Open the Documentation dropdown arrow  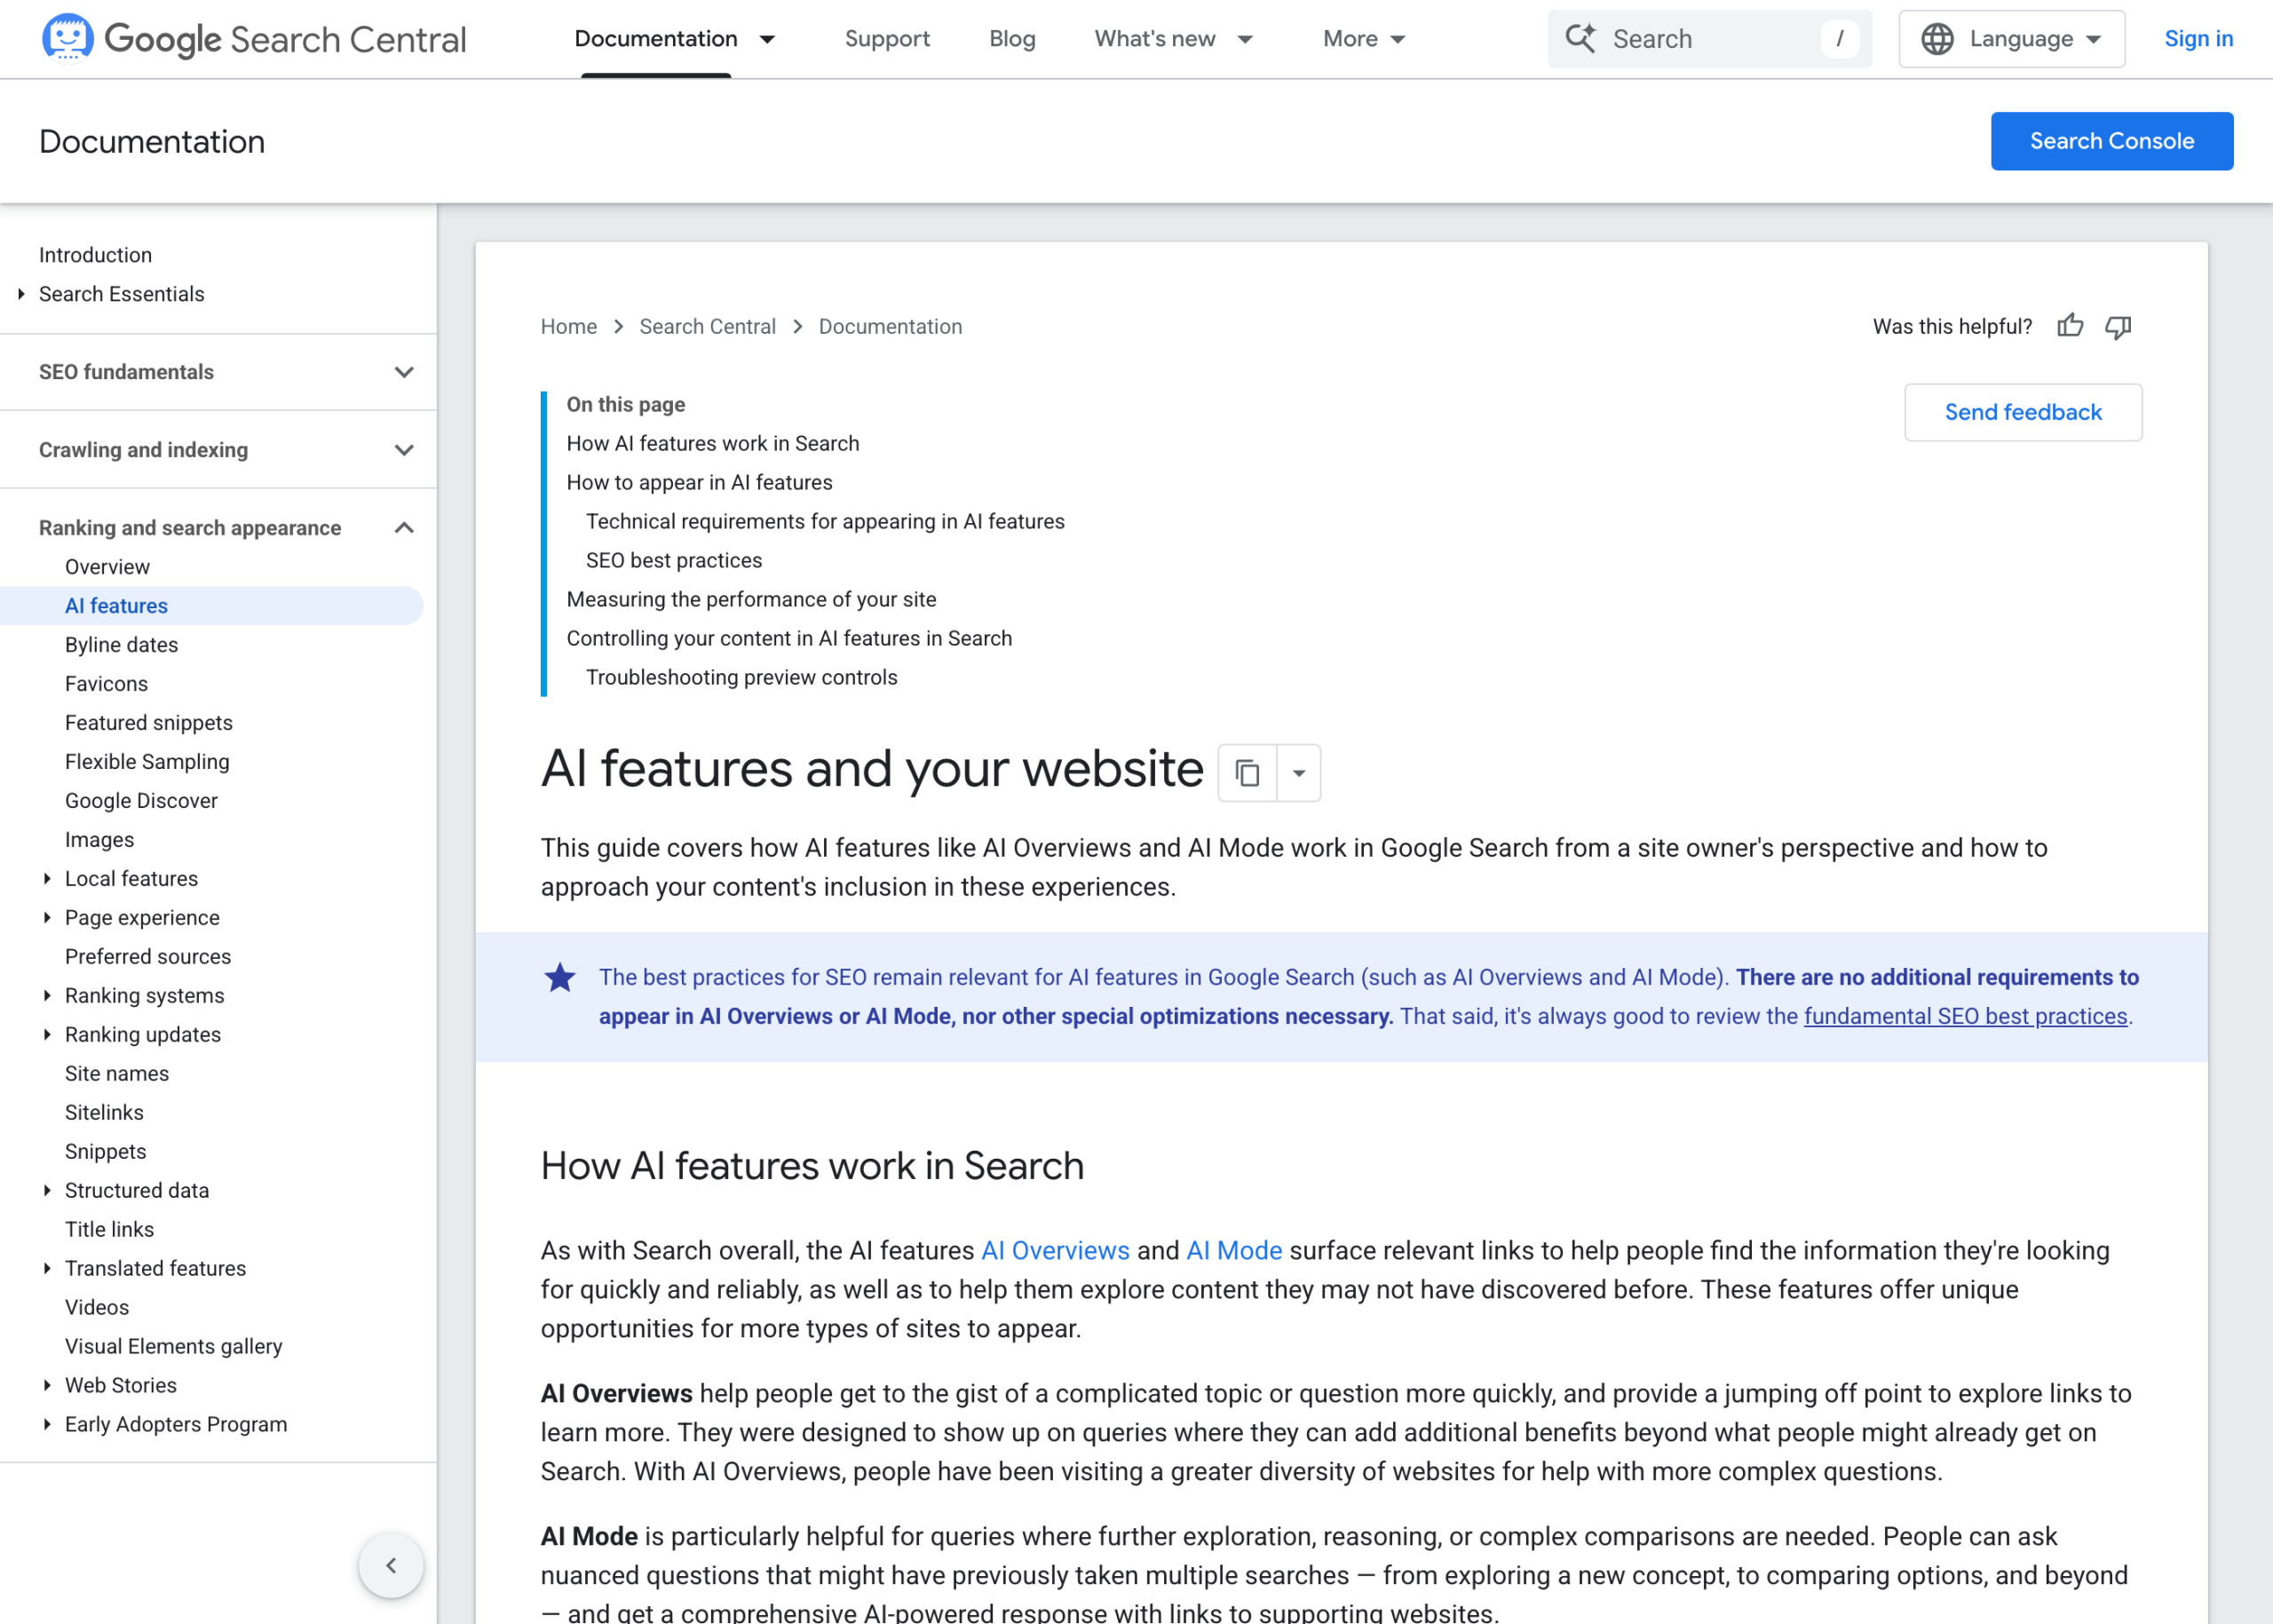[x=767, y=39]
